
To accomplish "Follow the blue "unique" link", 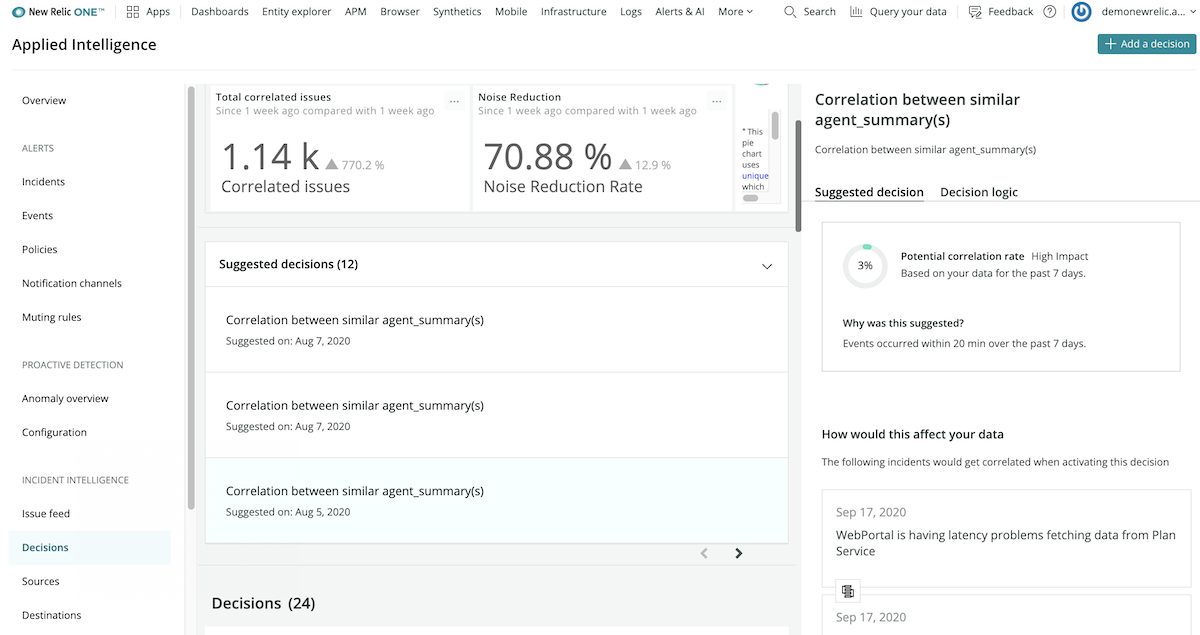I will tap(755, 176).
